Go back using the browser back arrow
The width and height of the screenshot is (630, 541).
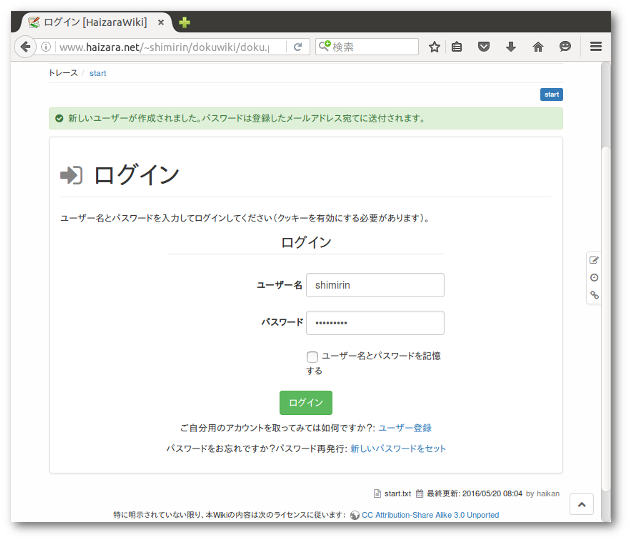[26, 47]
